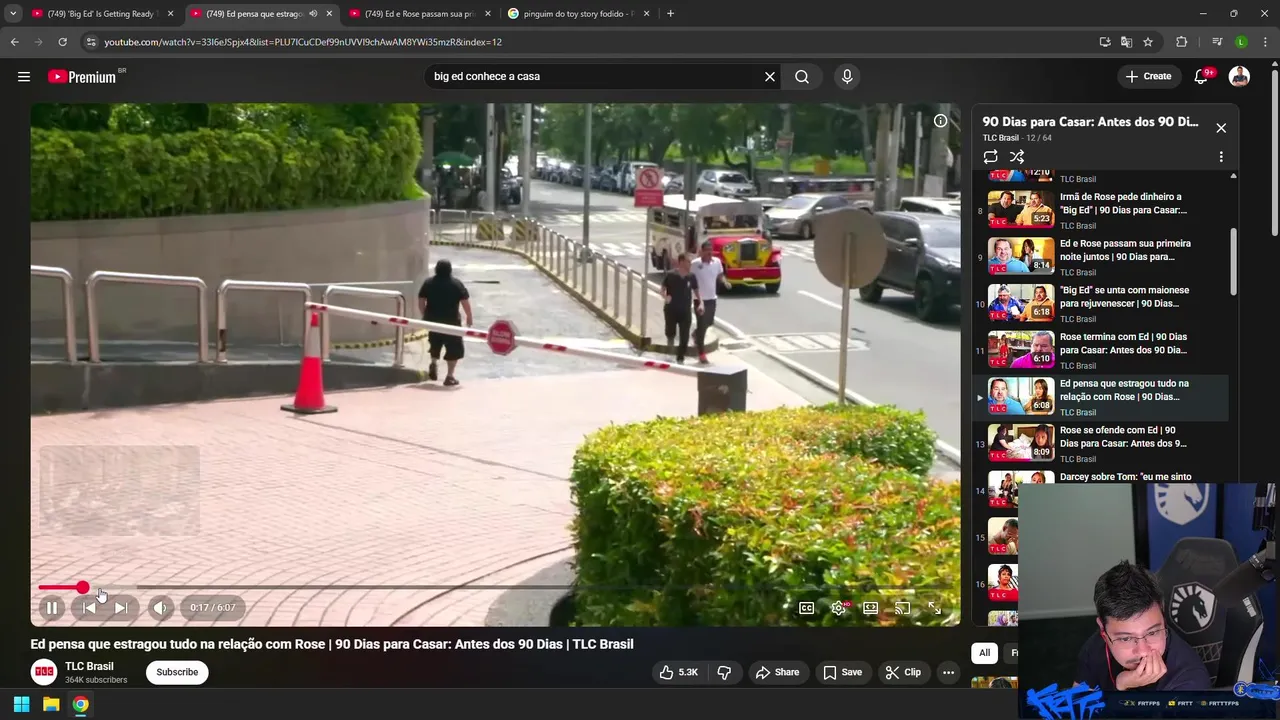The image size is (1280, 720).
Task: Translate this page icon
Action: point(1126,42)
